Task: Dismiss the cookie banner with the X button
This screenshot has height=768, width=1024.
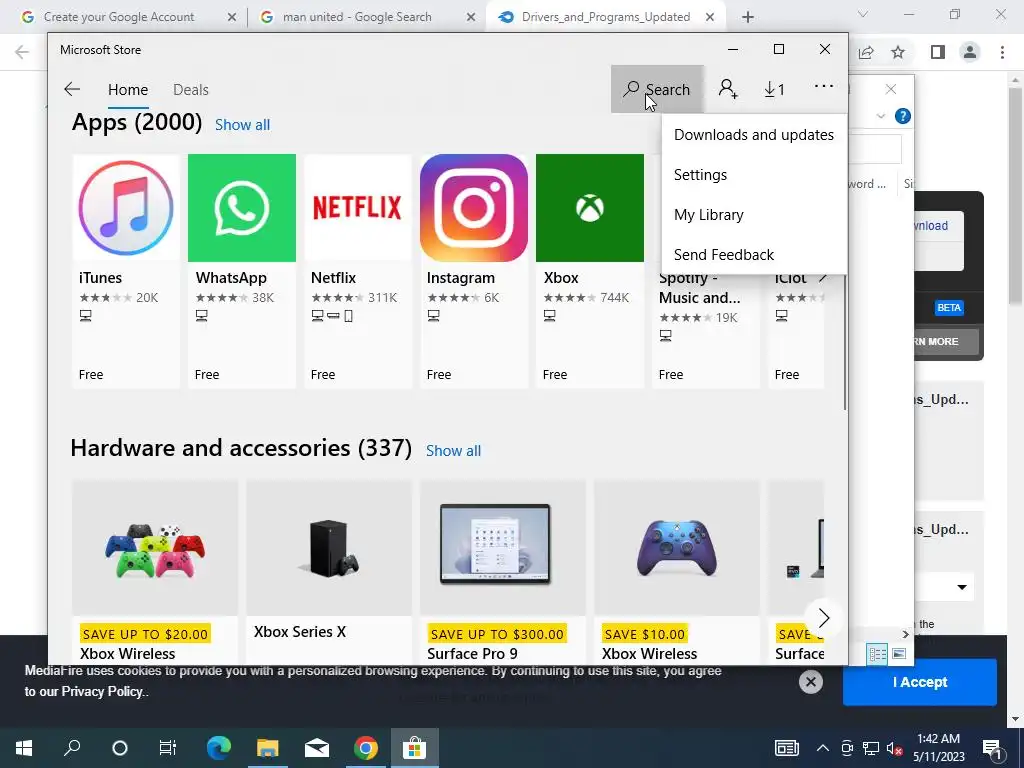Action: (810, 682)
